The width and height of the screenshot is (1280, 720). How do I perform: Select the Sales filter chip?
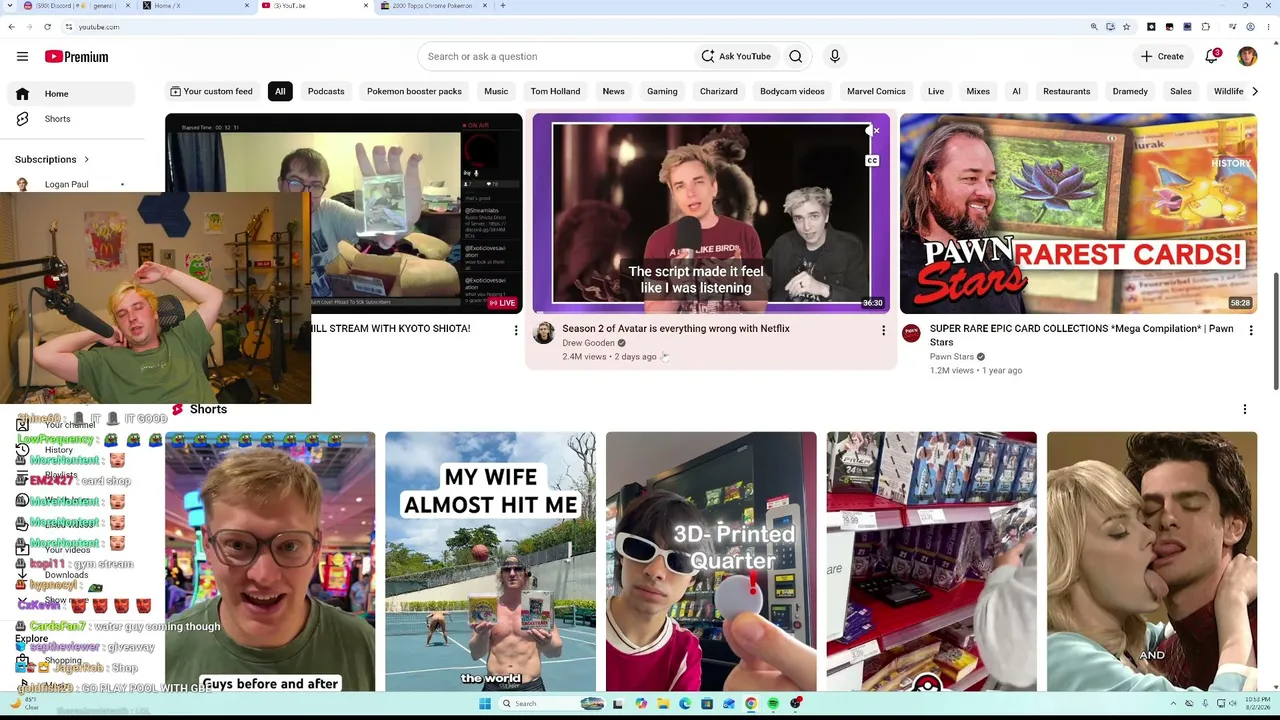[x=1181, y=92]
